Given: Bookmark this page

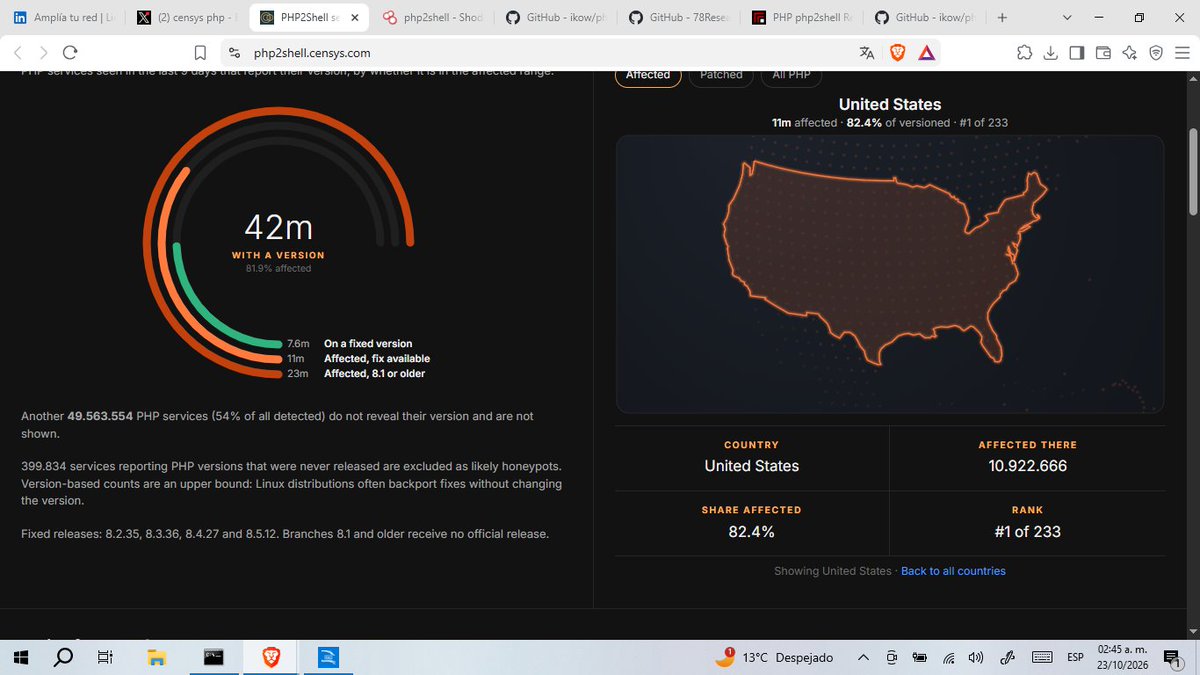Looking at the screenshot, I should (x=200, y=53).
